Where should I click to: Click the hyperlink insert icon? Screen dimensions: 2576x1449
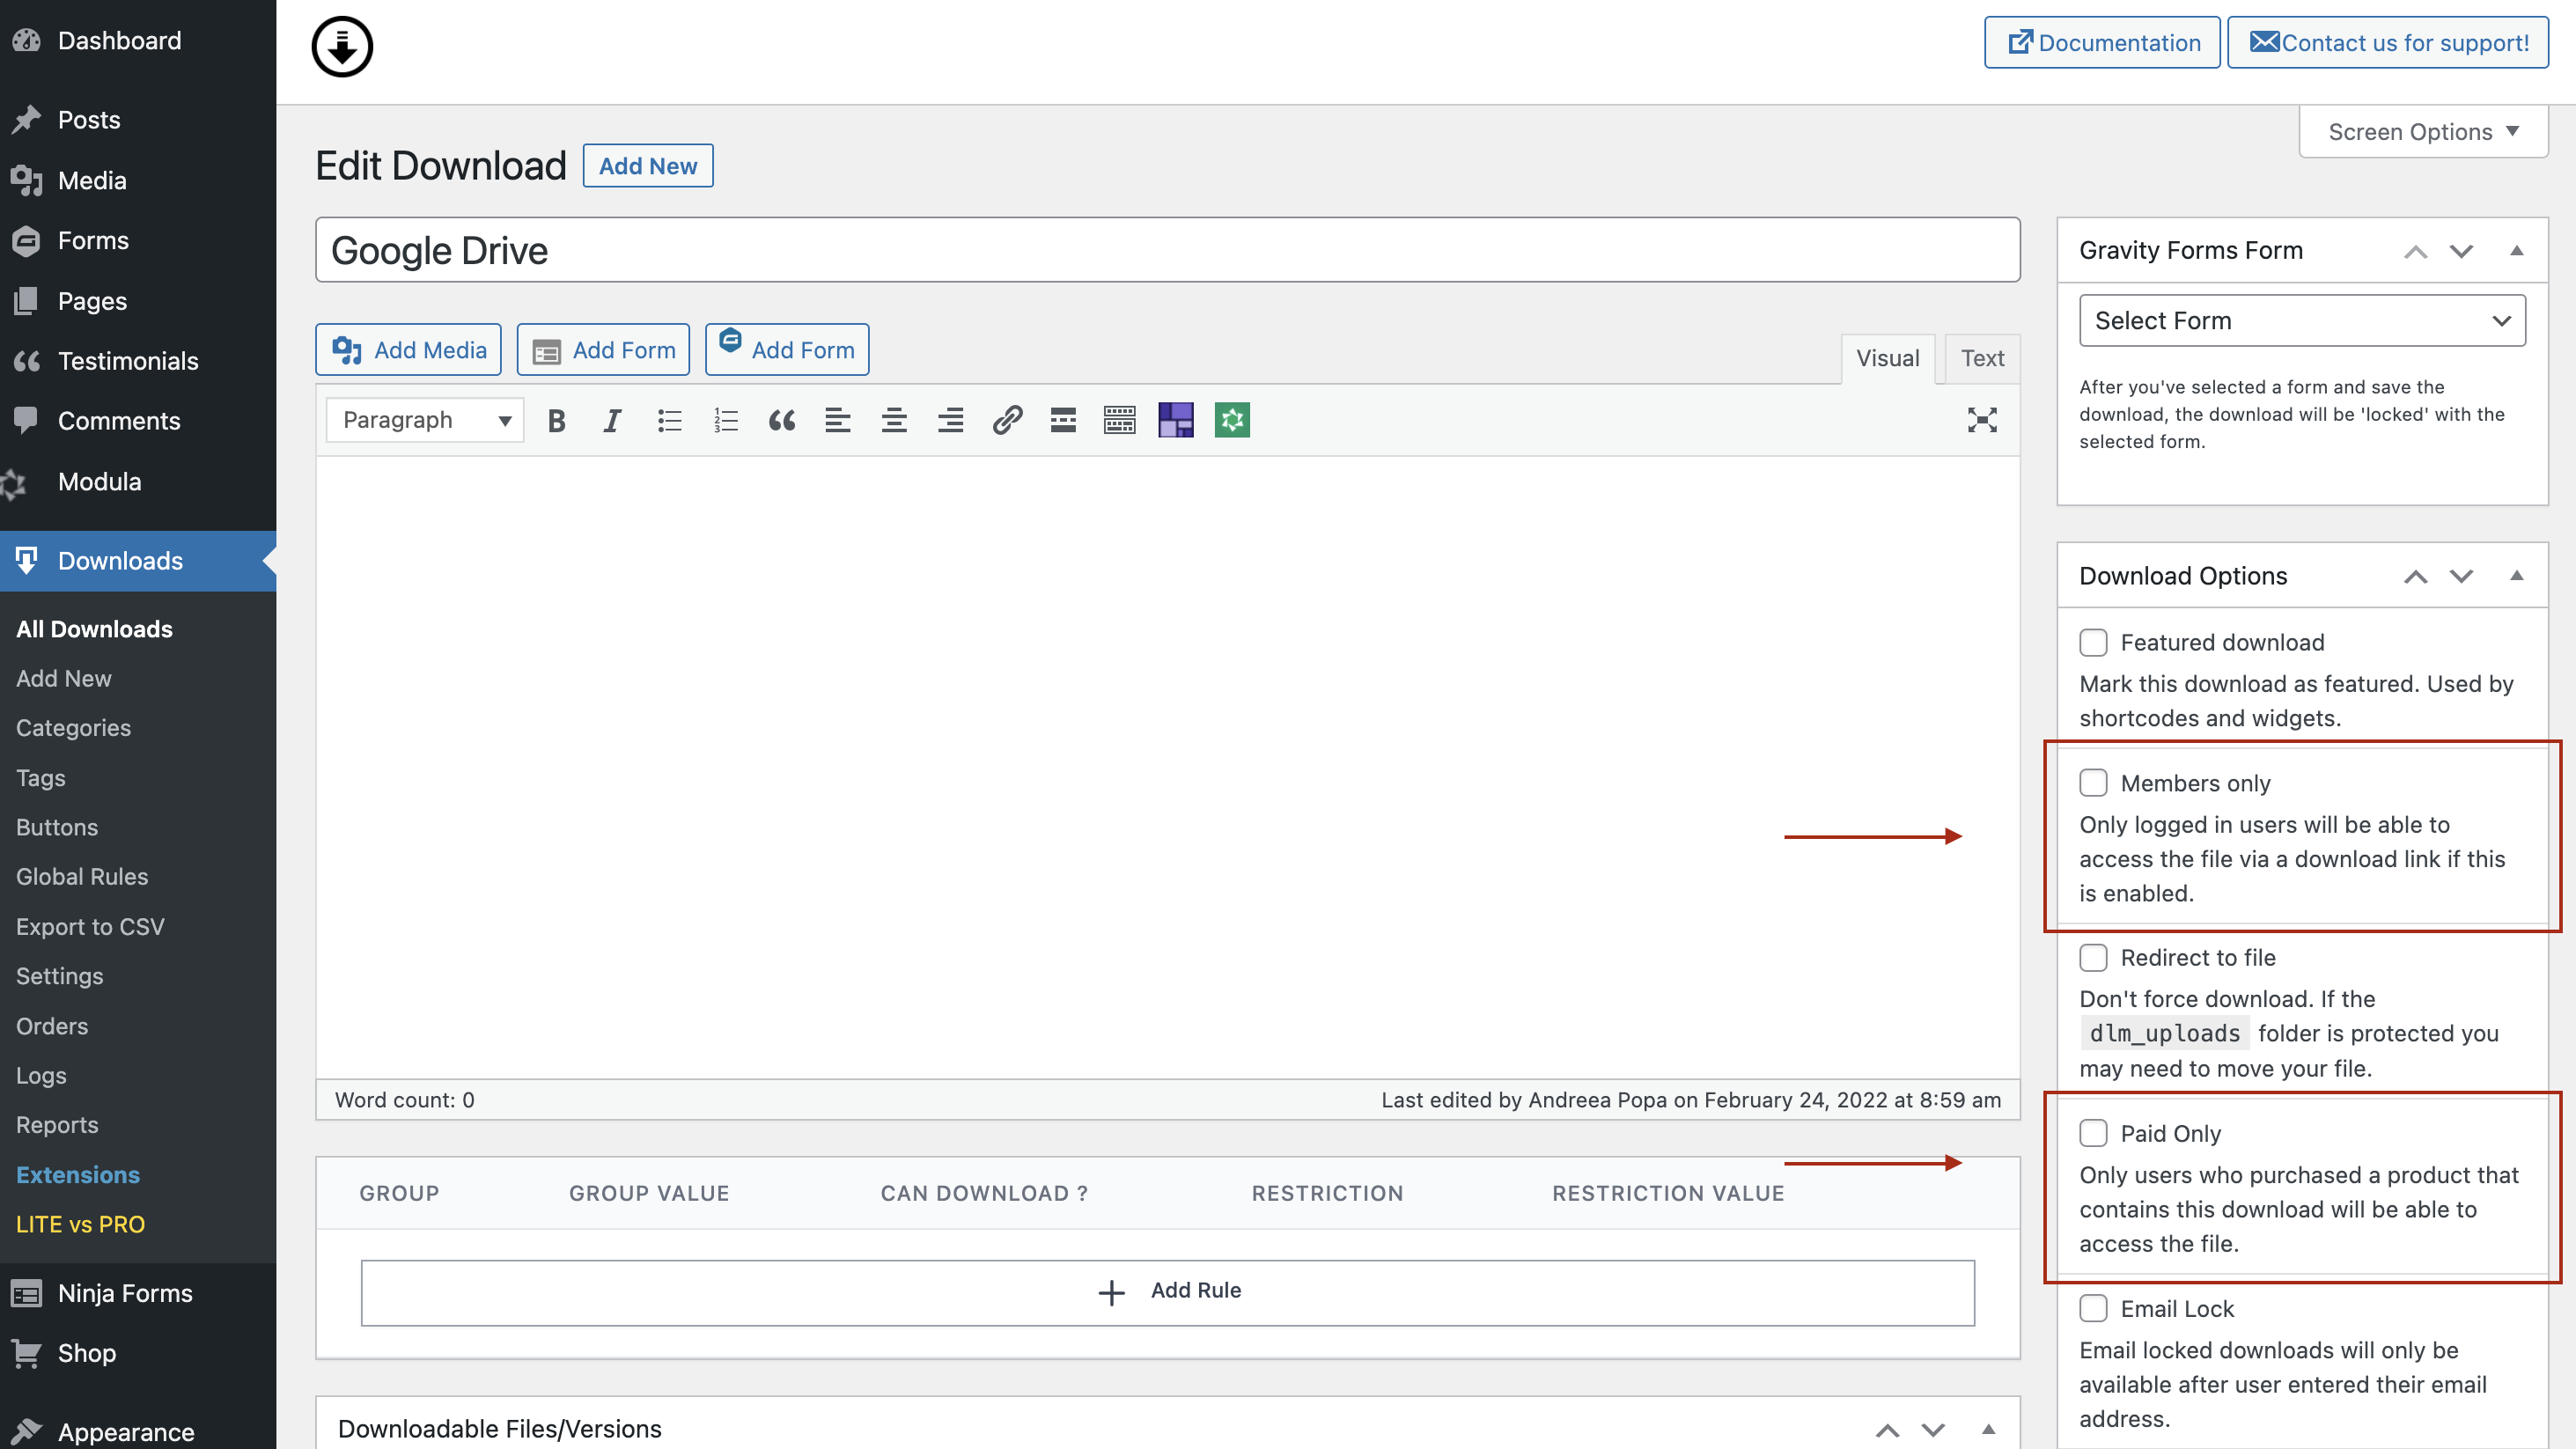[x=1006, y=419]
